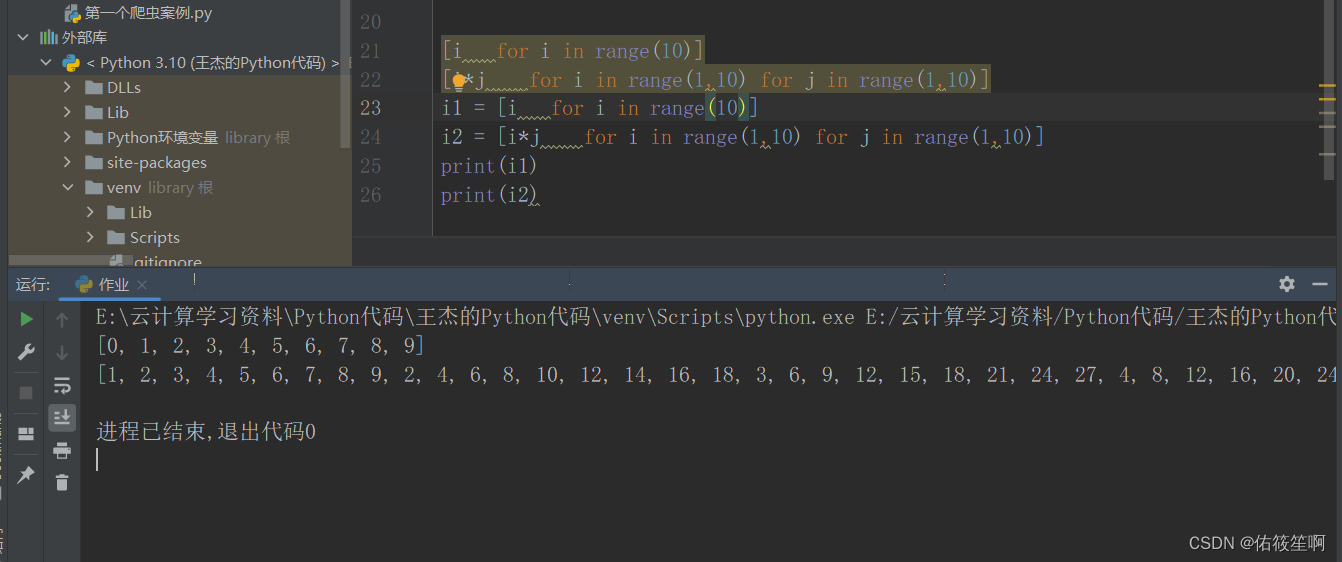Select file 第一个爬虫案例.py
1342x562 pixels.
click(x=148, y=13)
